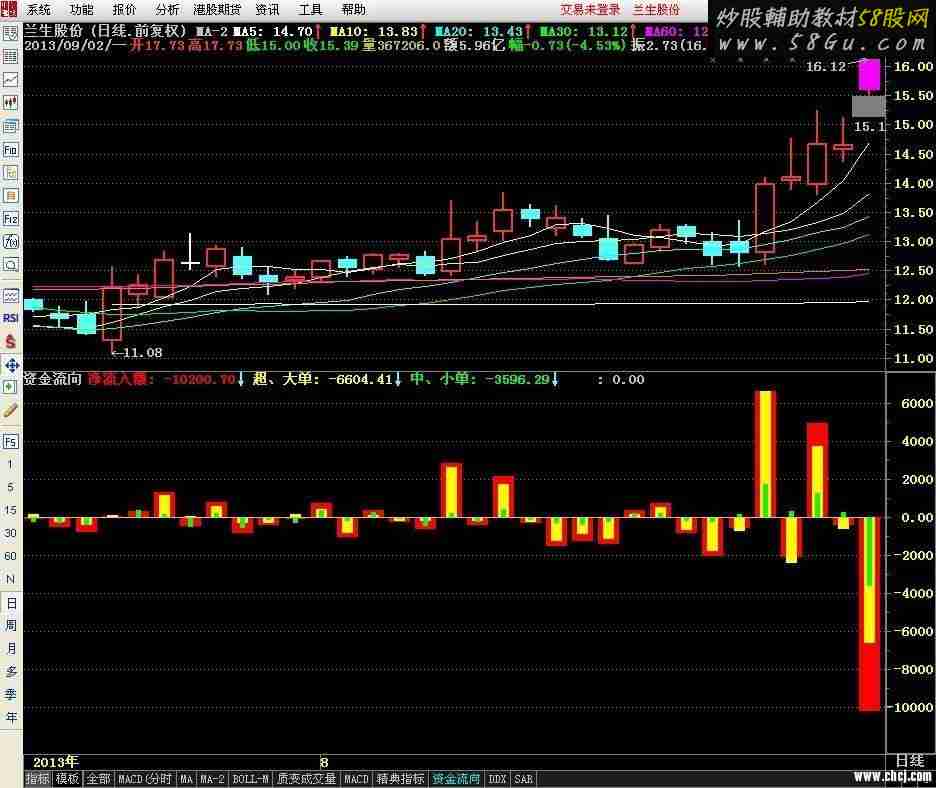This screenshot has width=936, height=788.
Task: Click the Fs intraday icon
Action: tap(10, 442)
